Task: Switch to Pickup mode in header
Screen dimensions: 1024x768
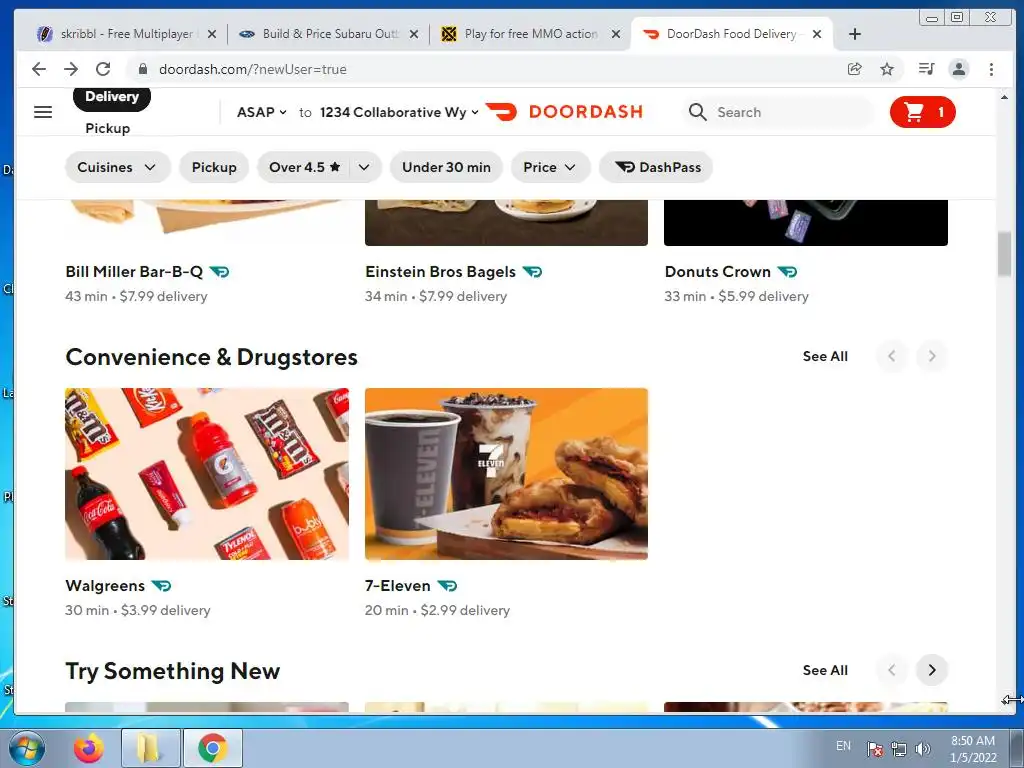Action: tap(108, 128)
